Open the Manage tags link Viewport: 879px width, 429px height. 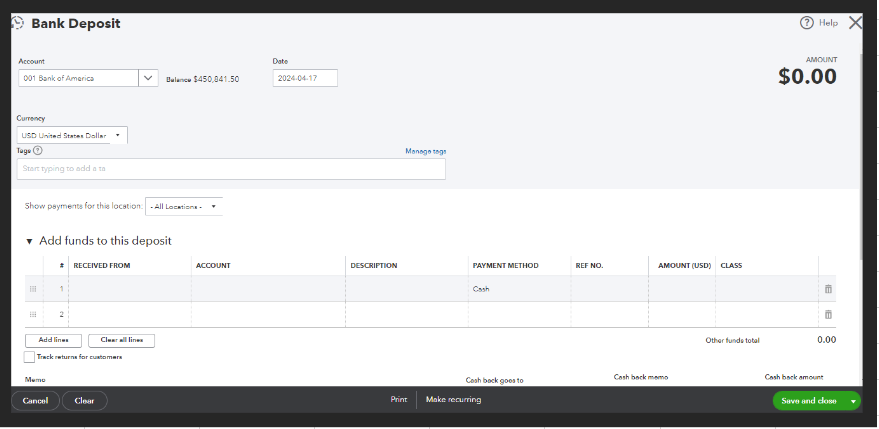(425, 151)
